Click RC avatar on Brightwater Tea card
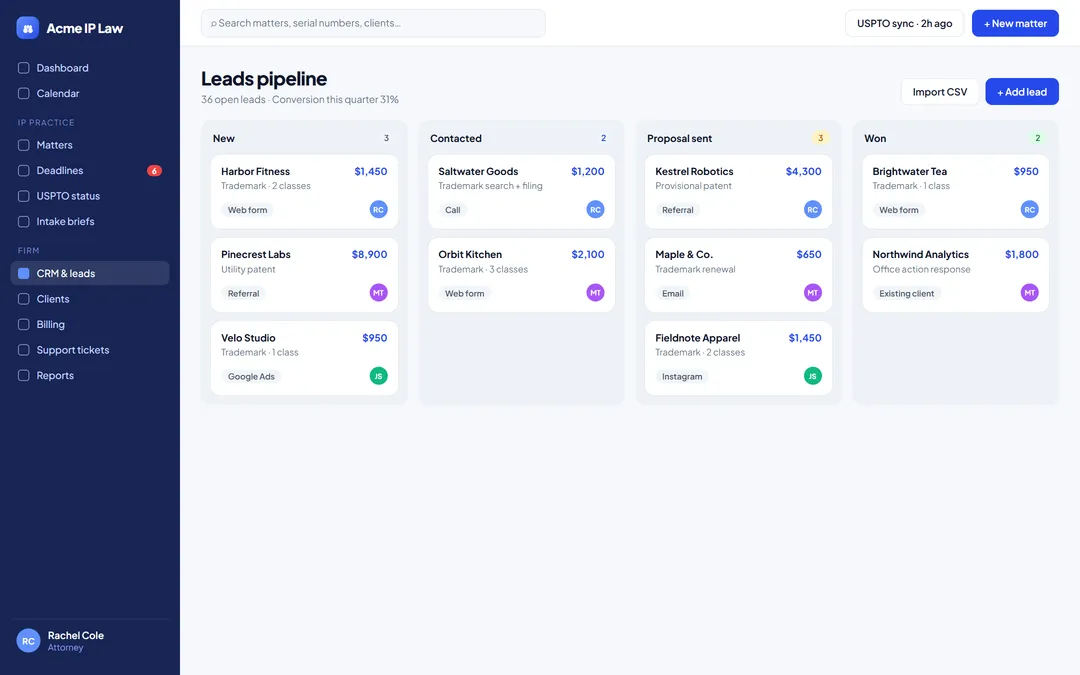Screen dimensions: 1080x675 (x=1030, y=209)
